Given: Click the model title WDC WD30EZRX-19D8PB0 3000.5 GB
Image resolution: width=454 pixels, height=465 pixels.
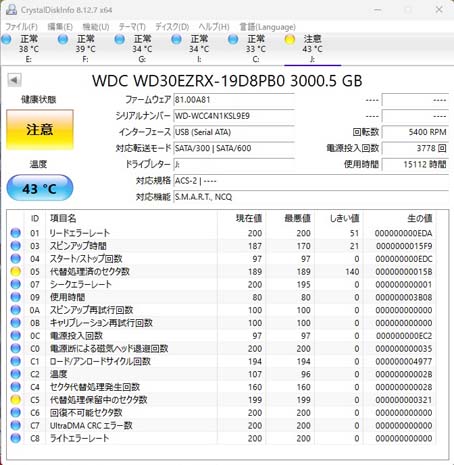Looking at the screenshot, I should [x=227, y=81].
